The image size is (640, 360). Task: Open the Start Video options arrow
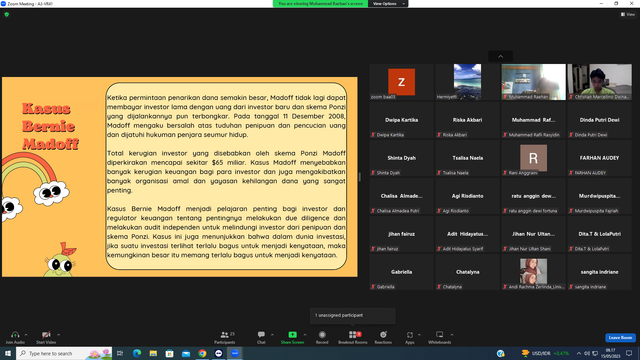coord(58,335)
